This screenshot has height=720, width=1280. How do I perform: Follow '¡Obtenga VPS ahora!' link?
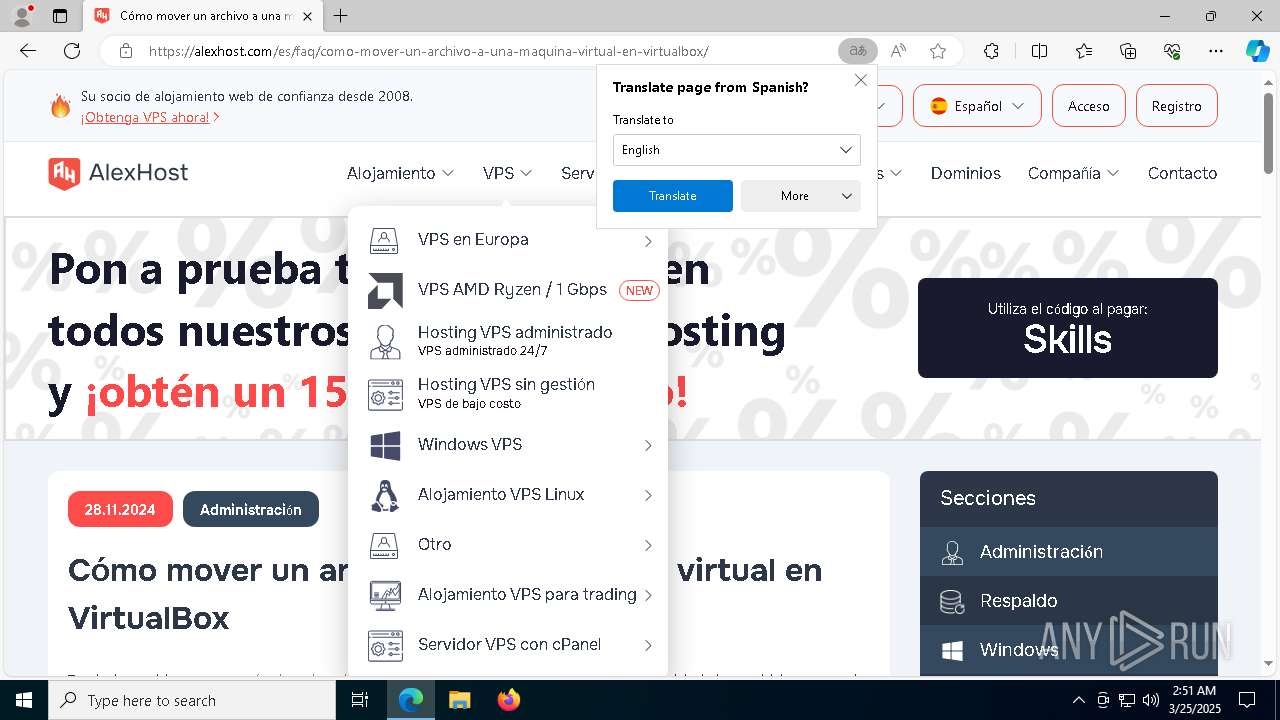coord(150,117)
